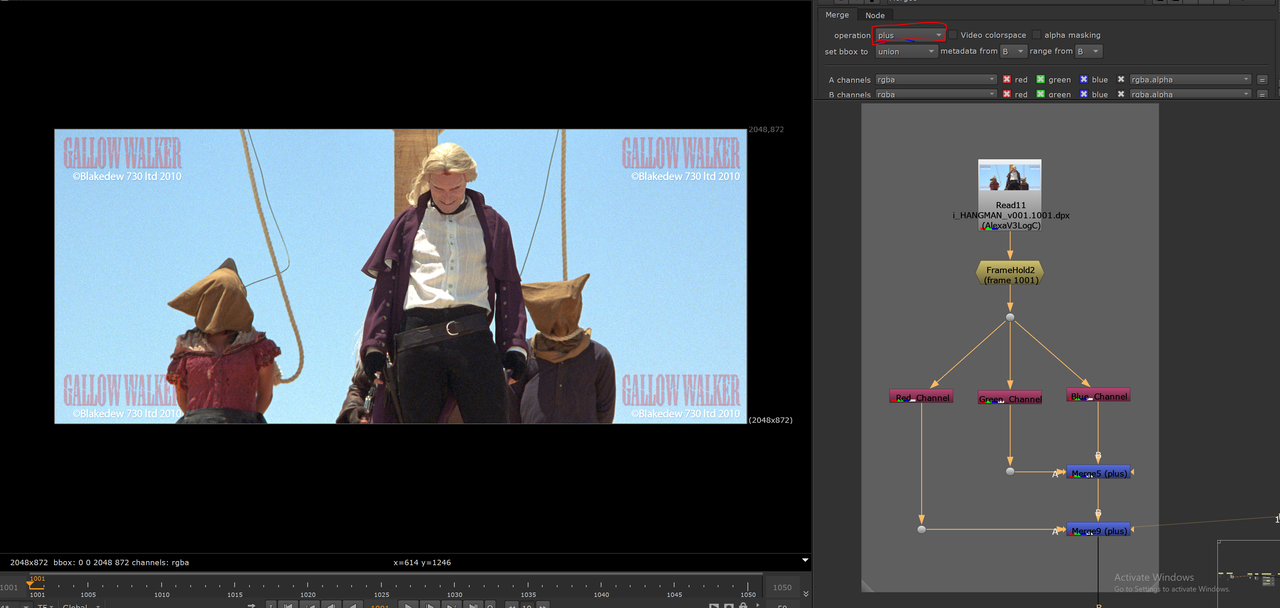Click the double-chevron expander beside timeline
The height and width of the screenshot is (608, 1280).
click(806, 593)
